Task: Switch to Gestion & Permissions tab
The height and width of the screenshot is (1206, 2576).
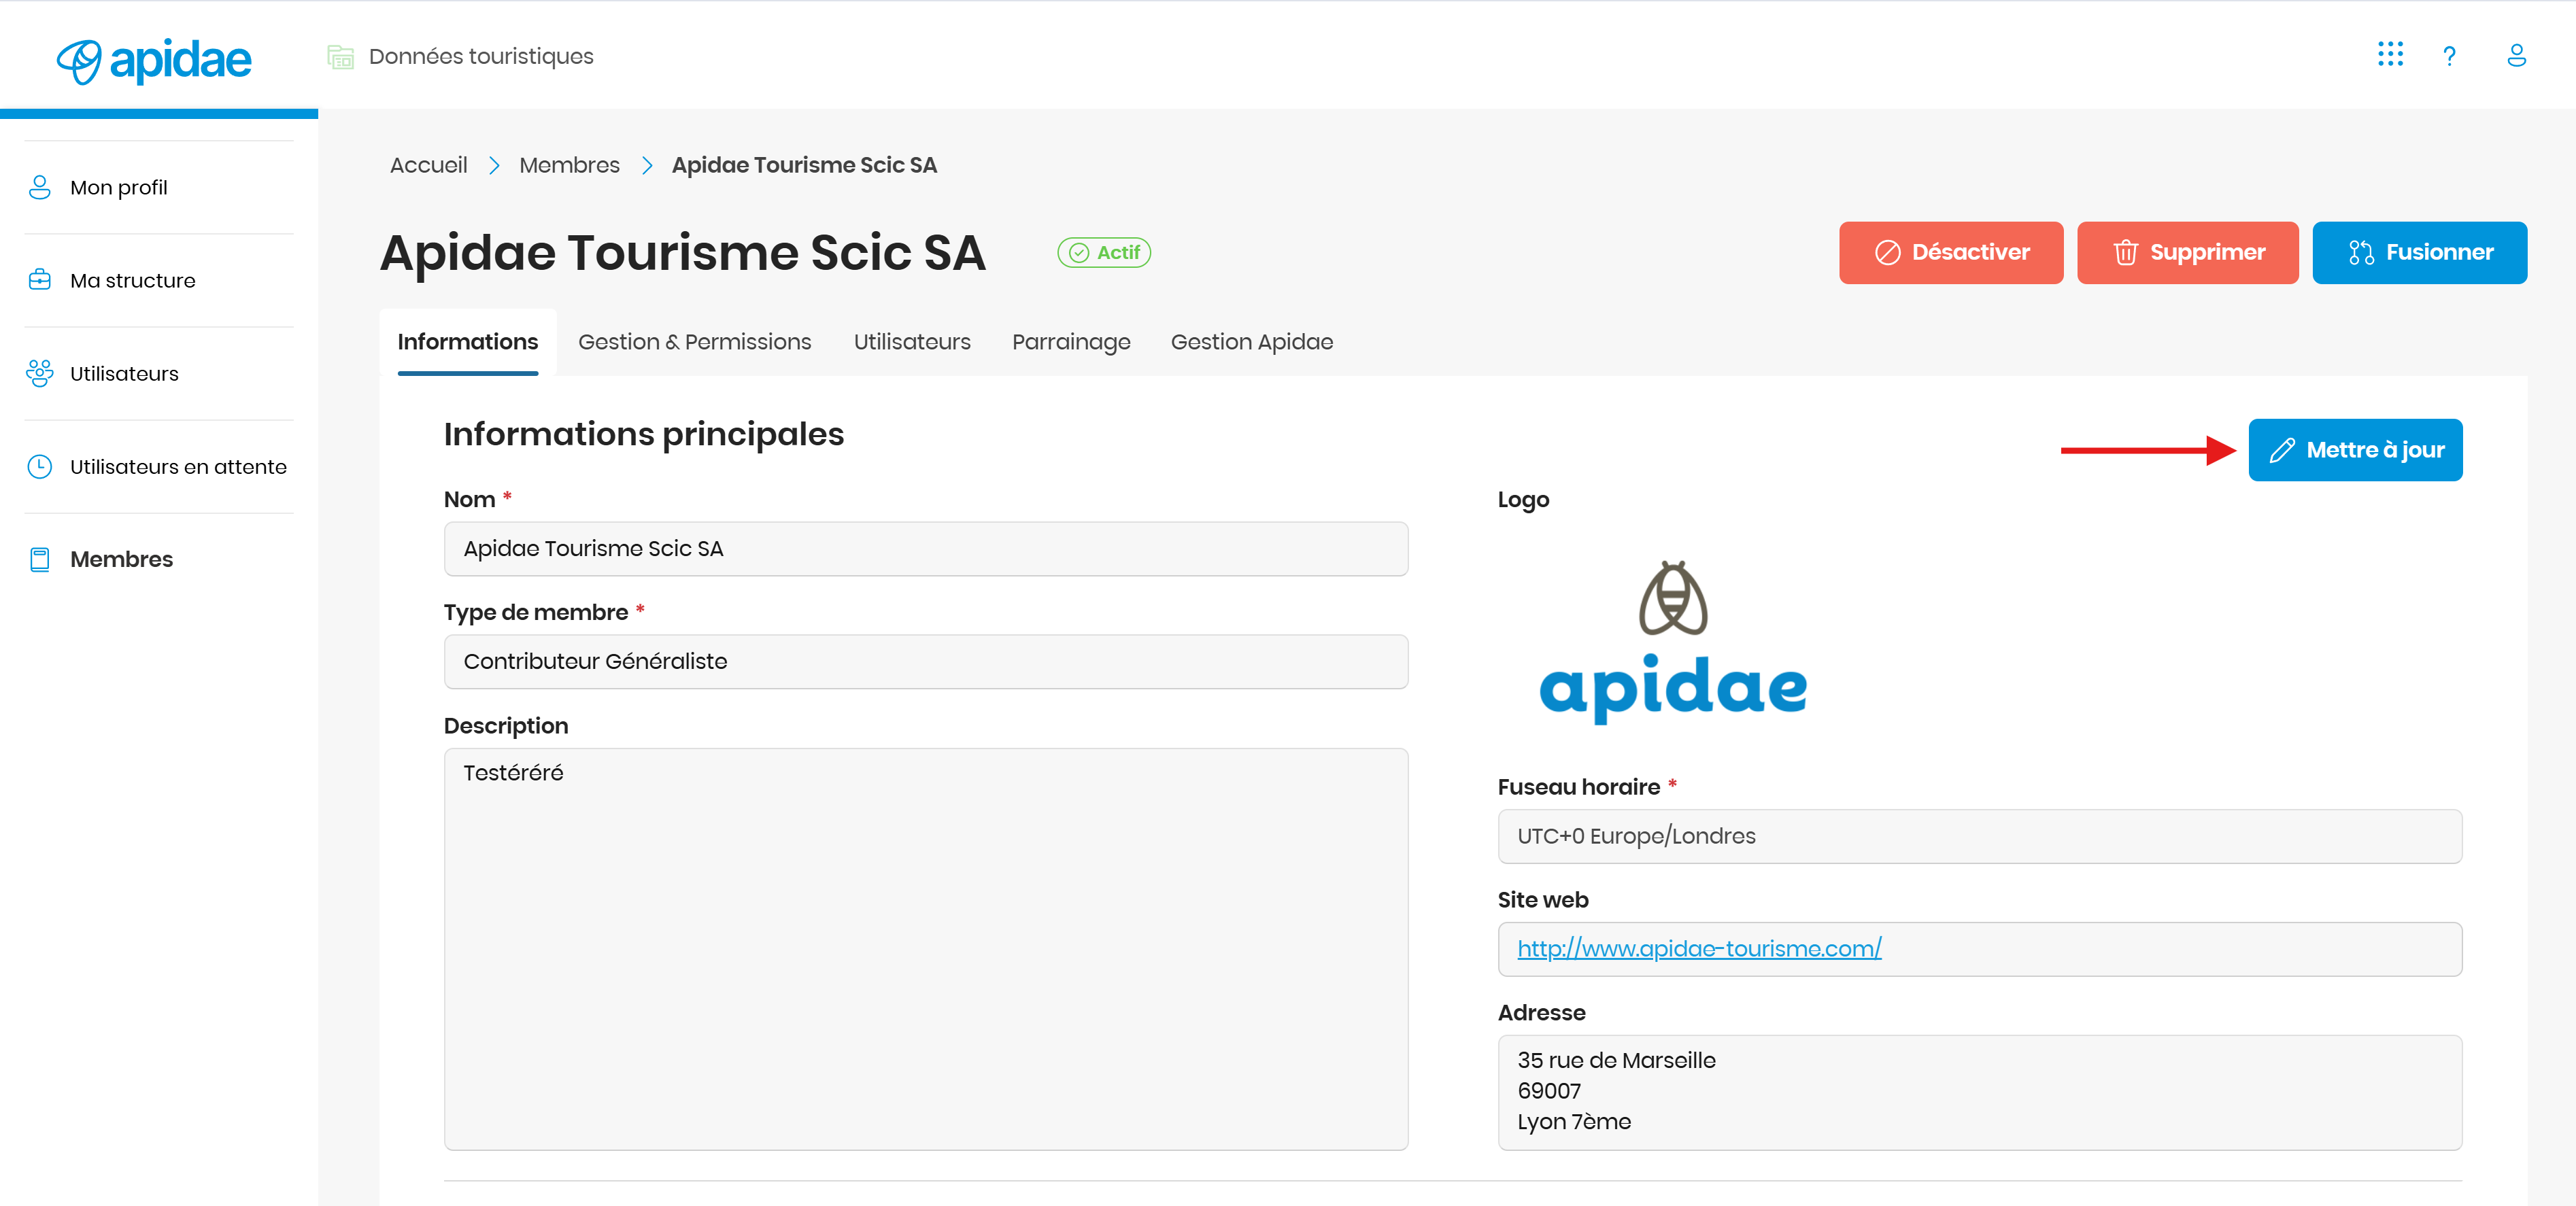Action: tap(695, 342)
